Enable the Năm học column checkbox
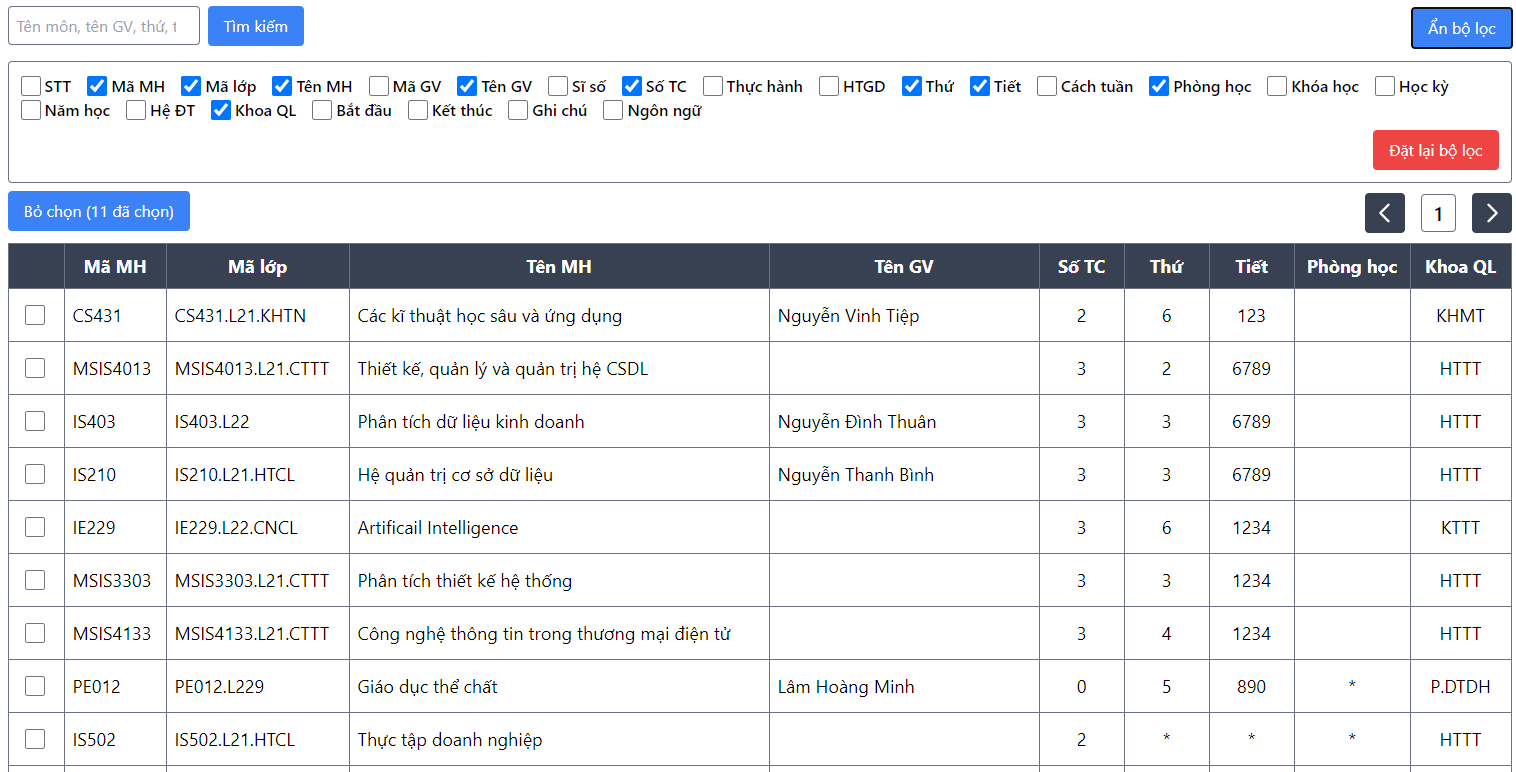The height and width of the screenshot is (772, 1516). (31, 110)
